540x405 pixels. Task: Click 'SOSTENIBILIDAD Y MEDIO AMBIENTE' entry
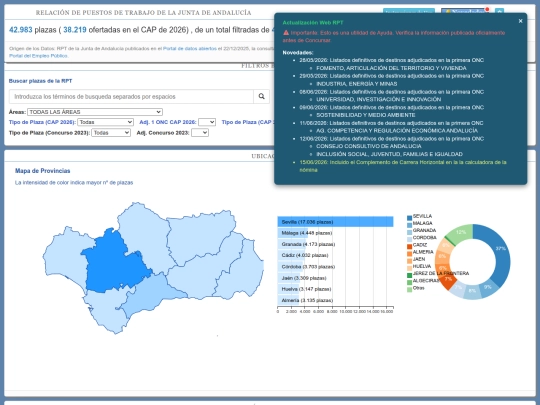pyautogui.click(x=366, y=115)
